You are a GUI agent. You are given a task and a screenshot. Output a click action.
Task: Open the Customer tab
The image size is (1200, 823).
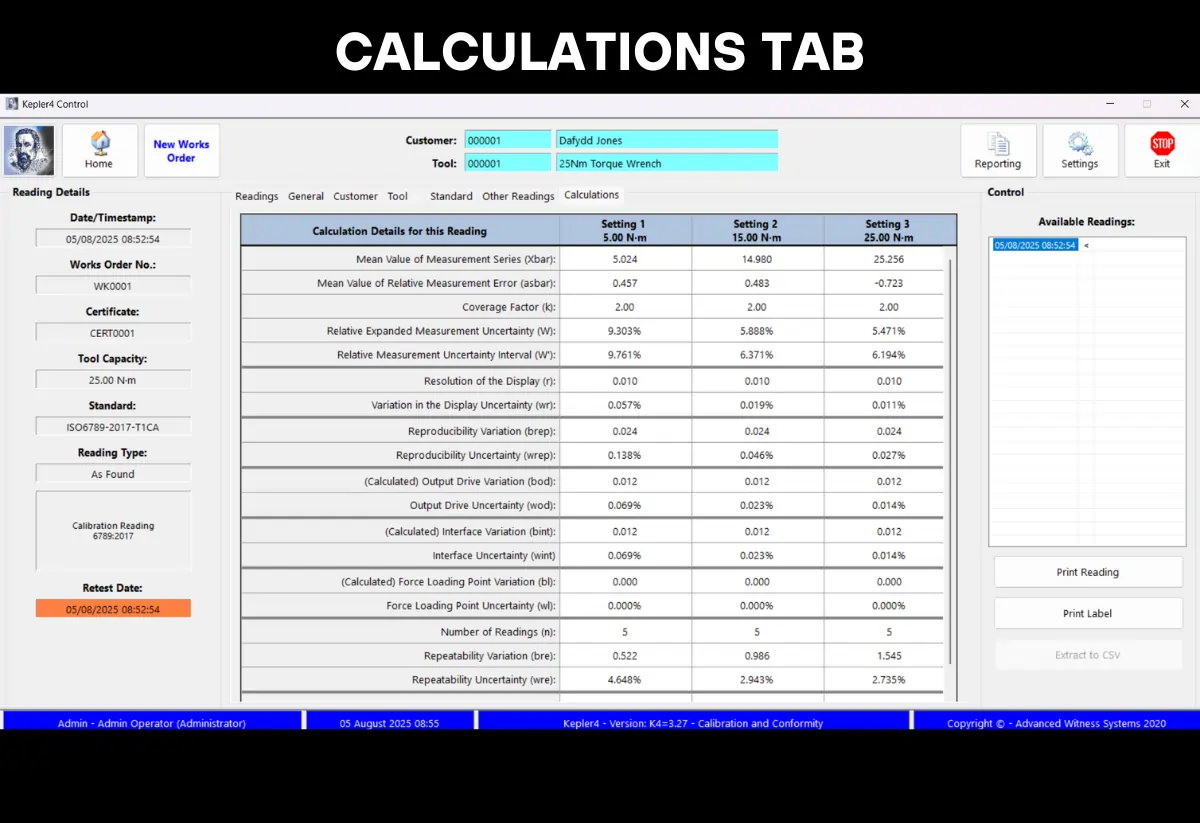click(355, 195)
